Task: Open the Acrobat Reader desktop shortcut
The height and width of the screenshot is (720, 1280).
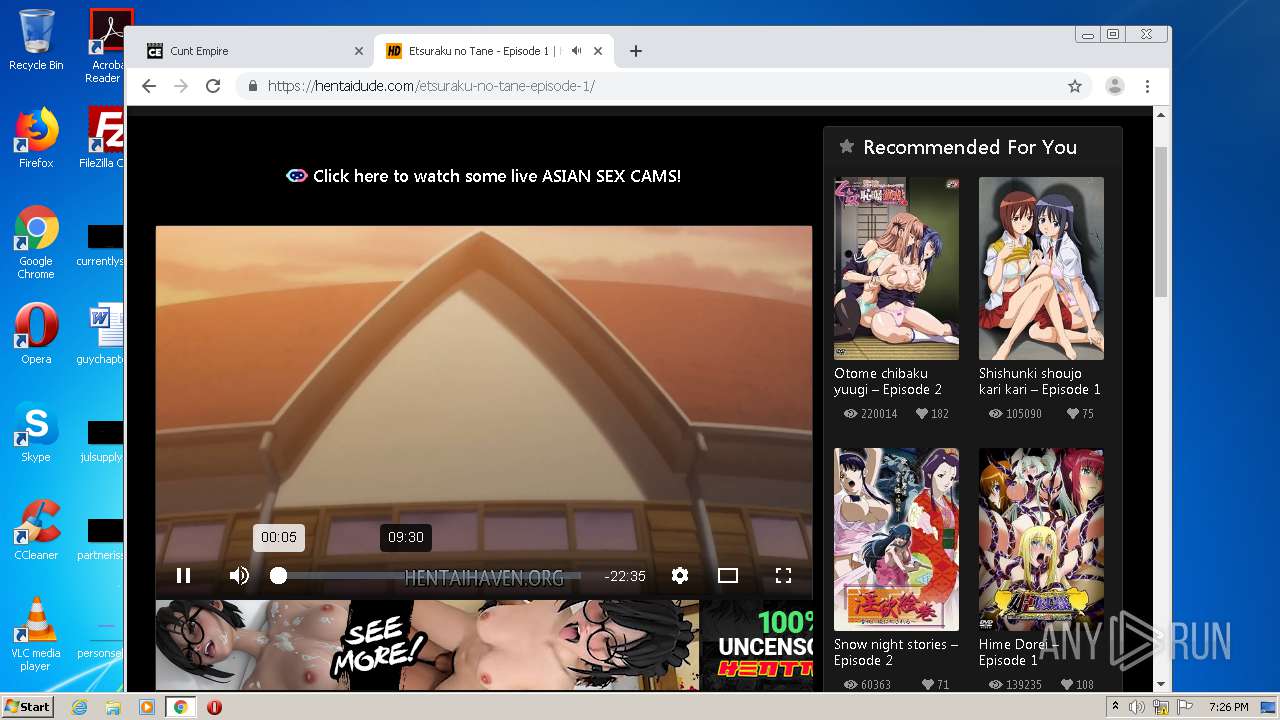Action: pyautogui.click(x=105, y=46)
